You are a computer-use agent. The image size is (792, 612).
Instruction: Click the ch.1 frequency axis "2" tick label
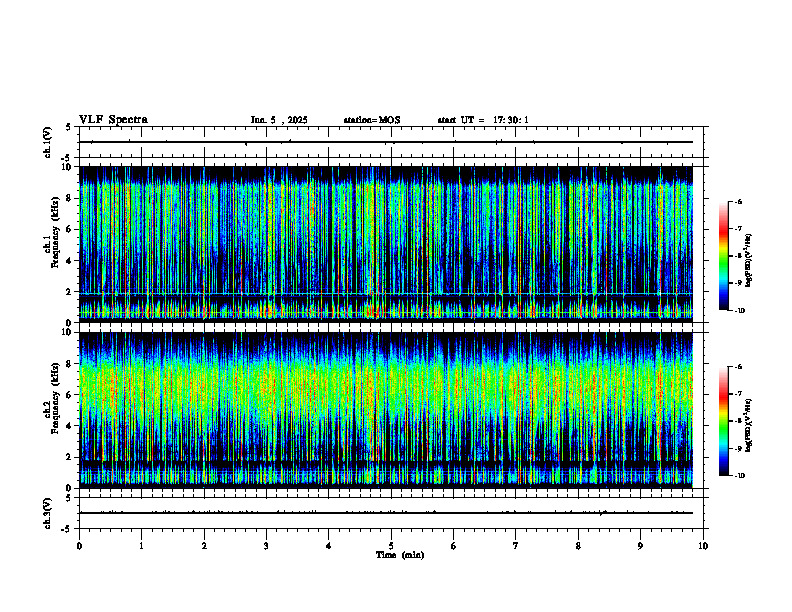[70, 292]
